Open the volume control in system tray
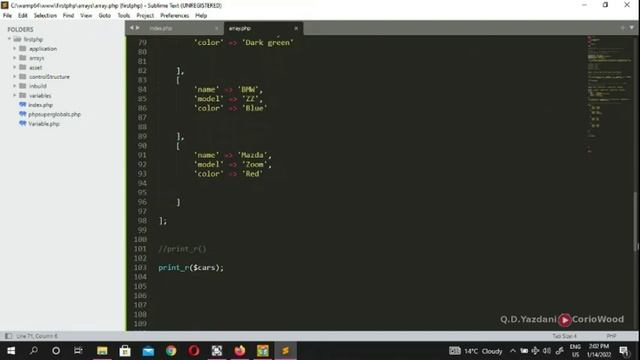Viewport: 640px width, 360px height. [547, 351]
